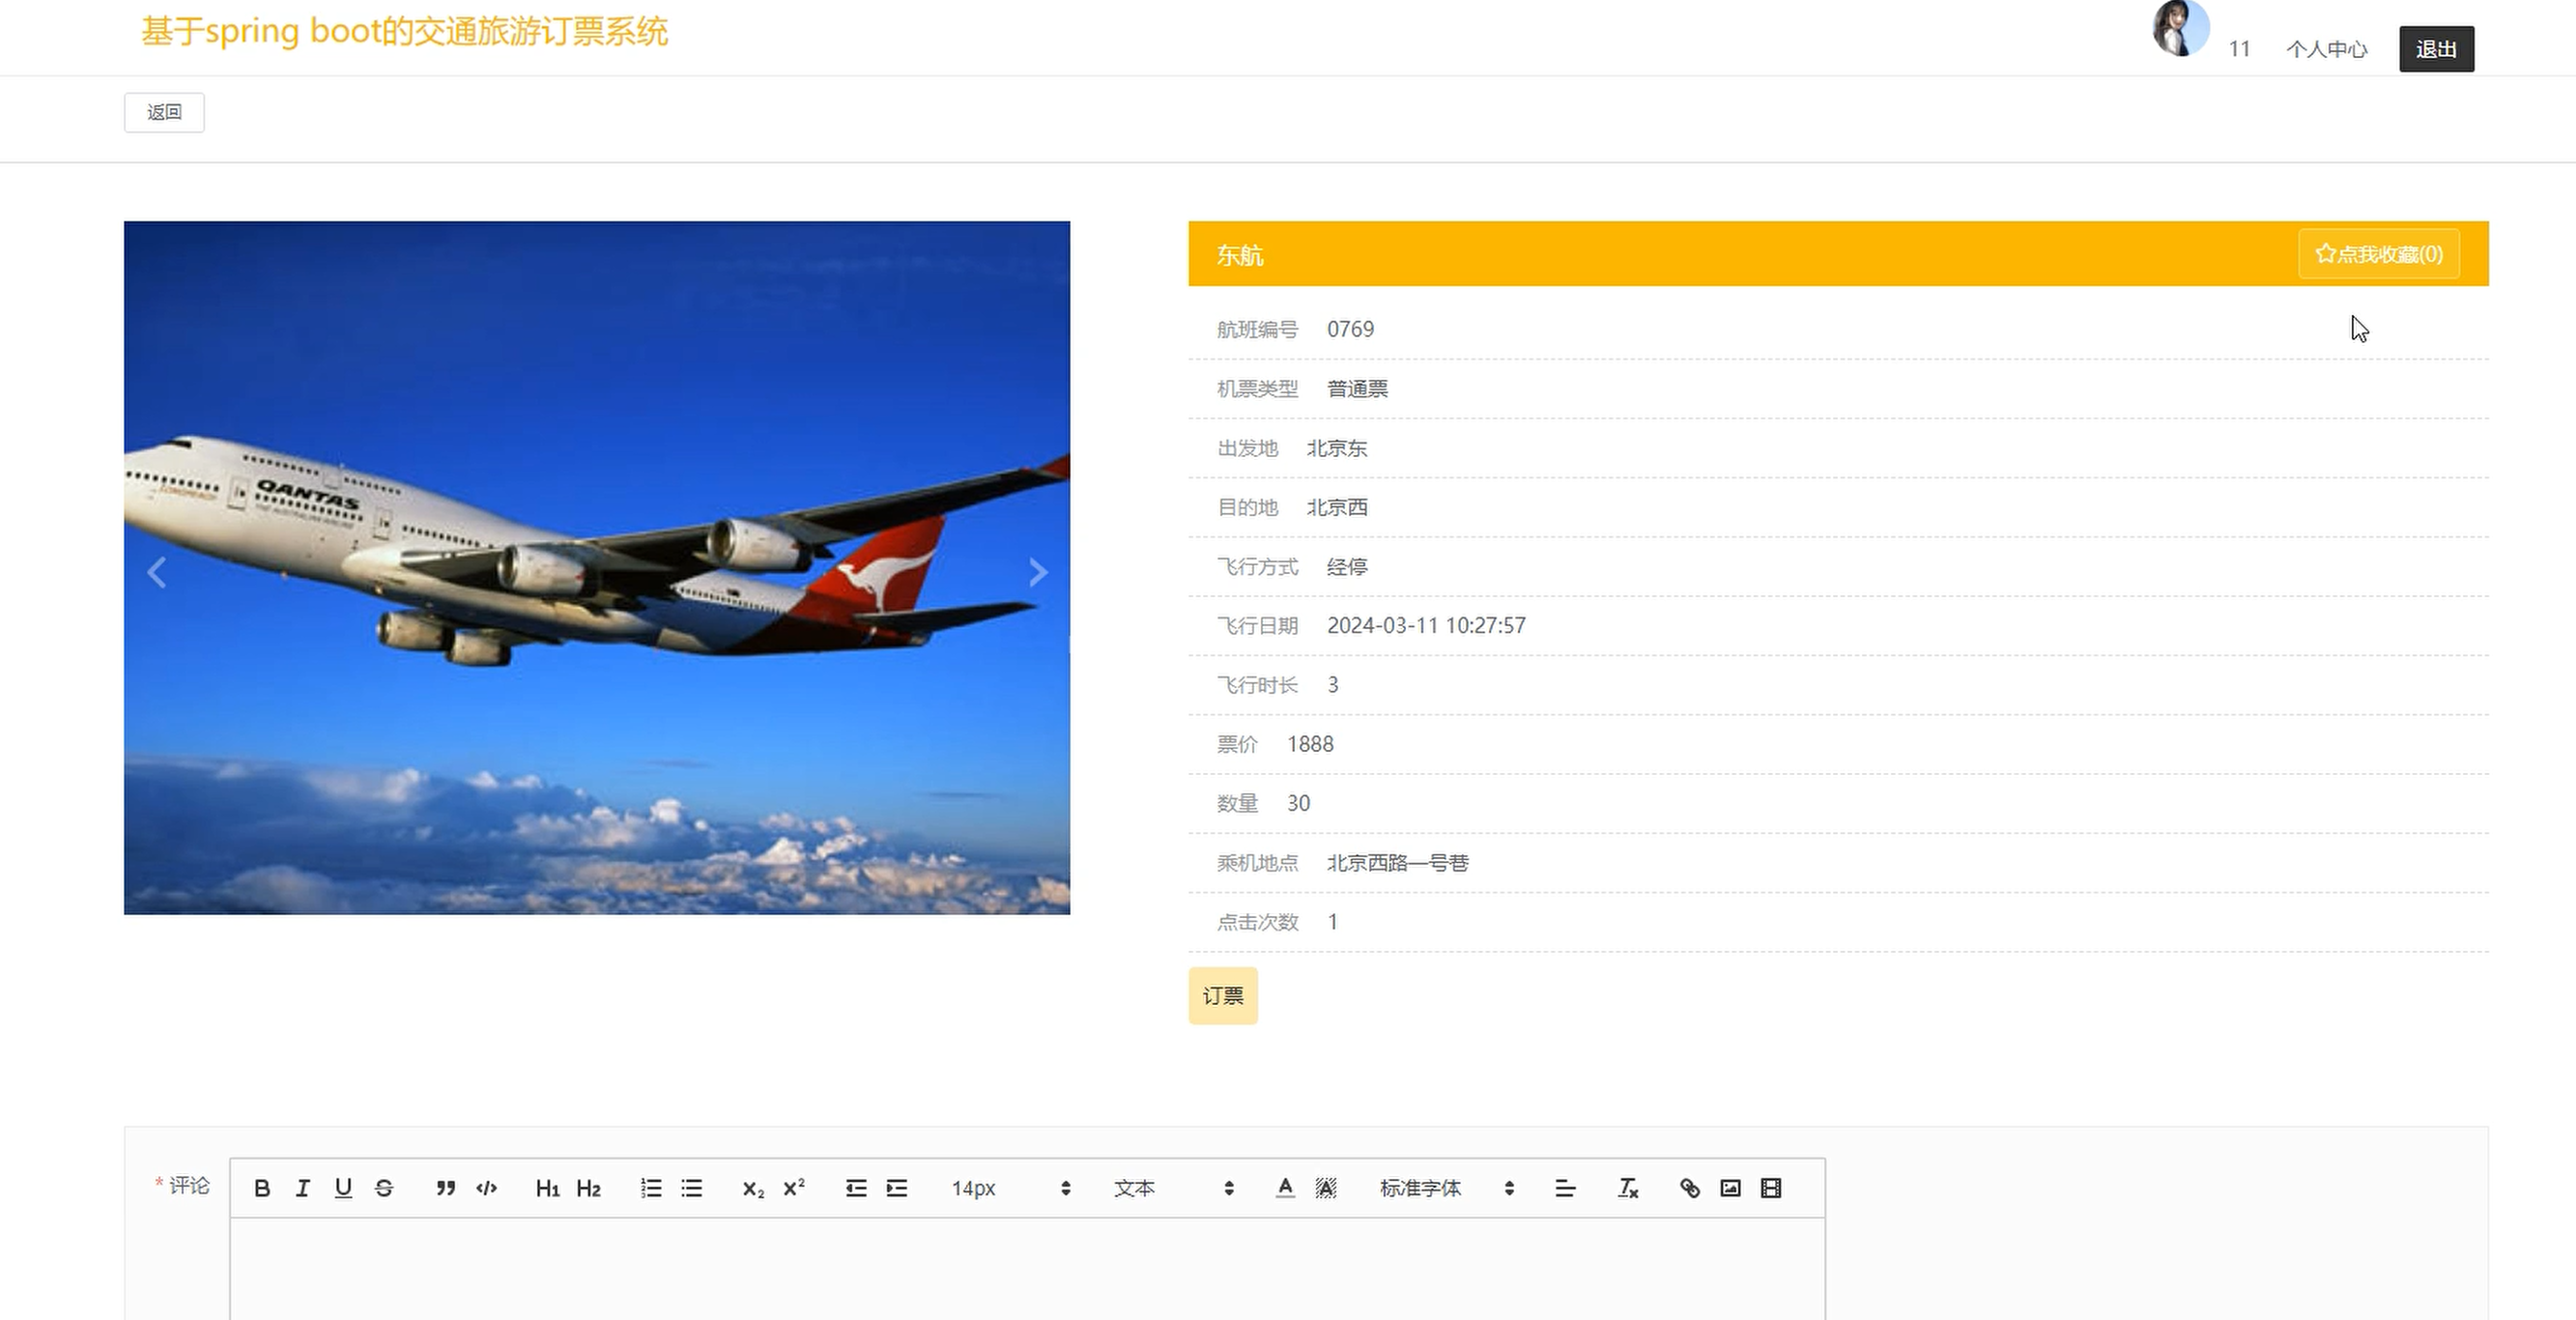Screen dimensions: 2576x1320
Task: Click the 飞行时长 label
Action: [x=1257, y=685]
